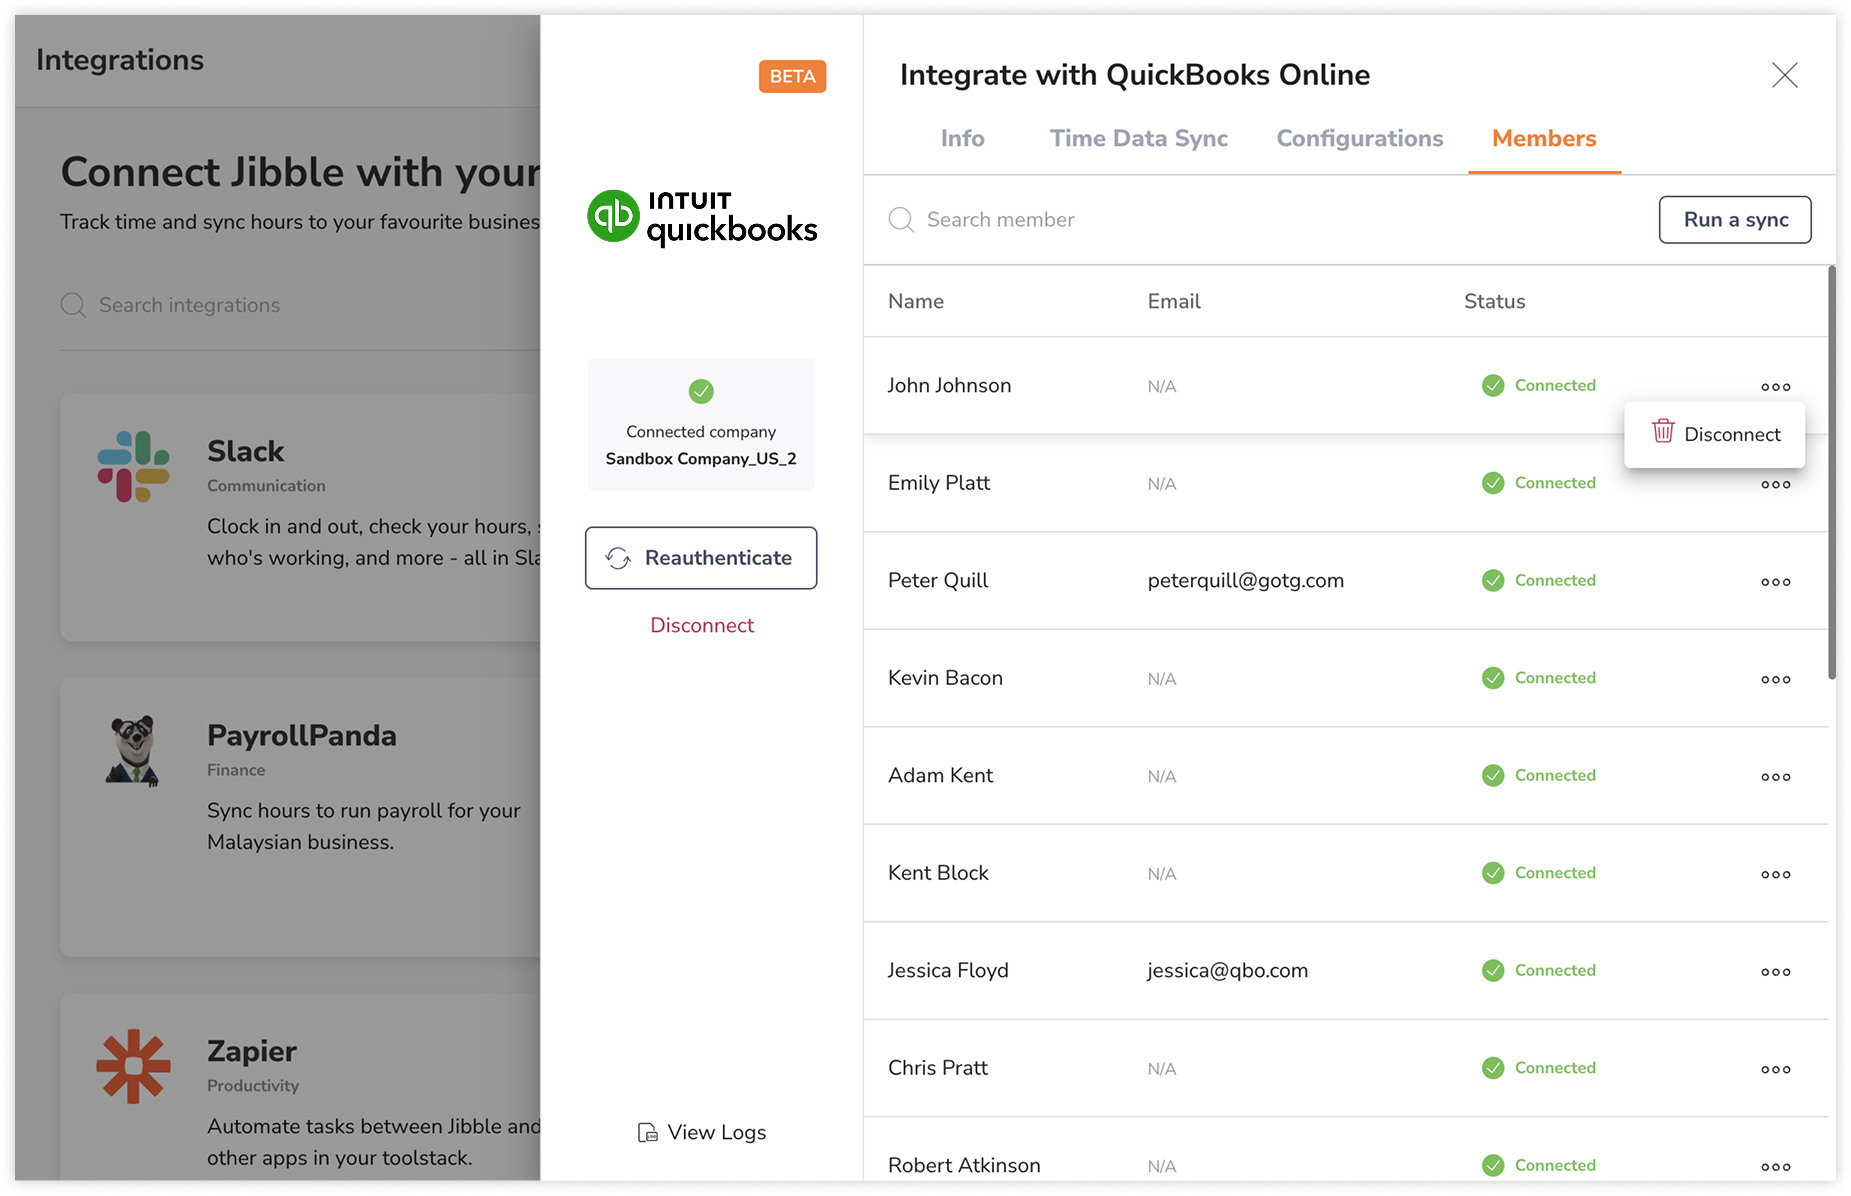Select the name John Johnson
Viewport: 1851px width, 1196px height.
point(949,386)
